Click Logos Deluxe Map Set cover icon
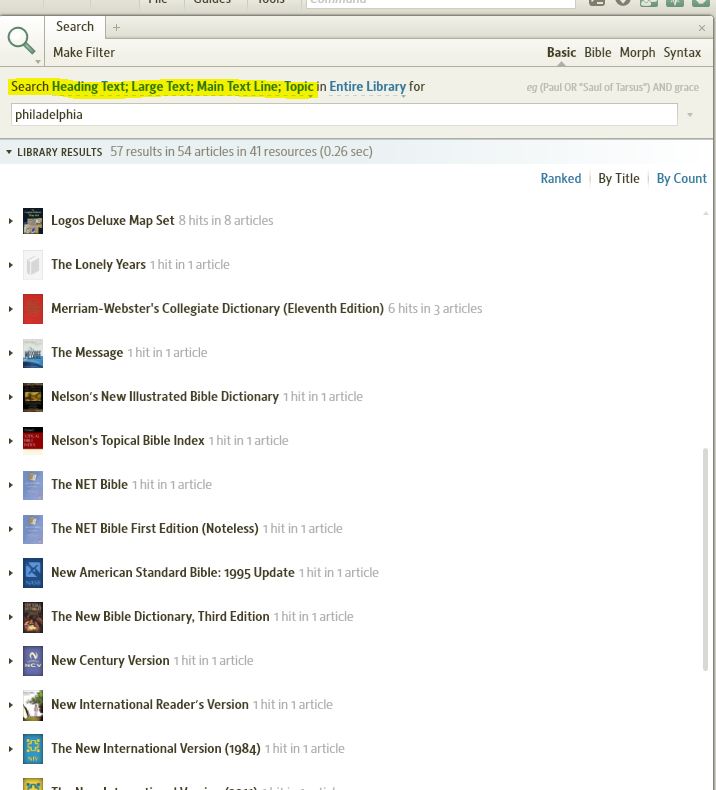The width and height of the screenshot is (716, 790). (x=33, y=221)
